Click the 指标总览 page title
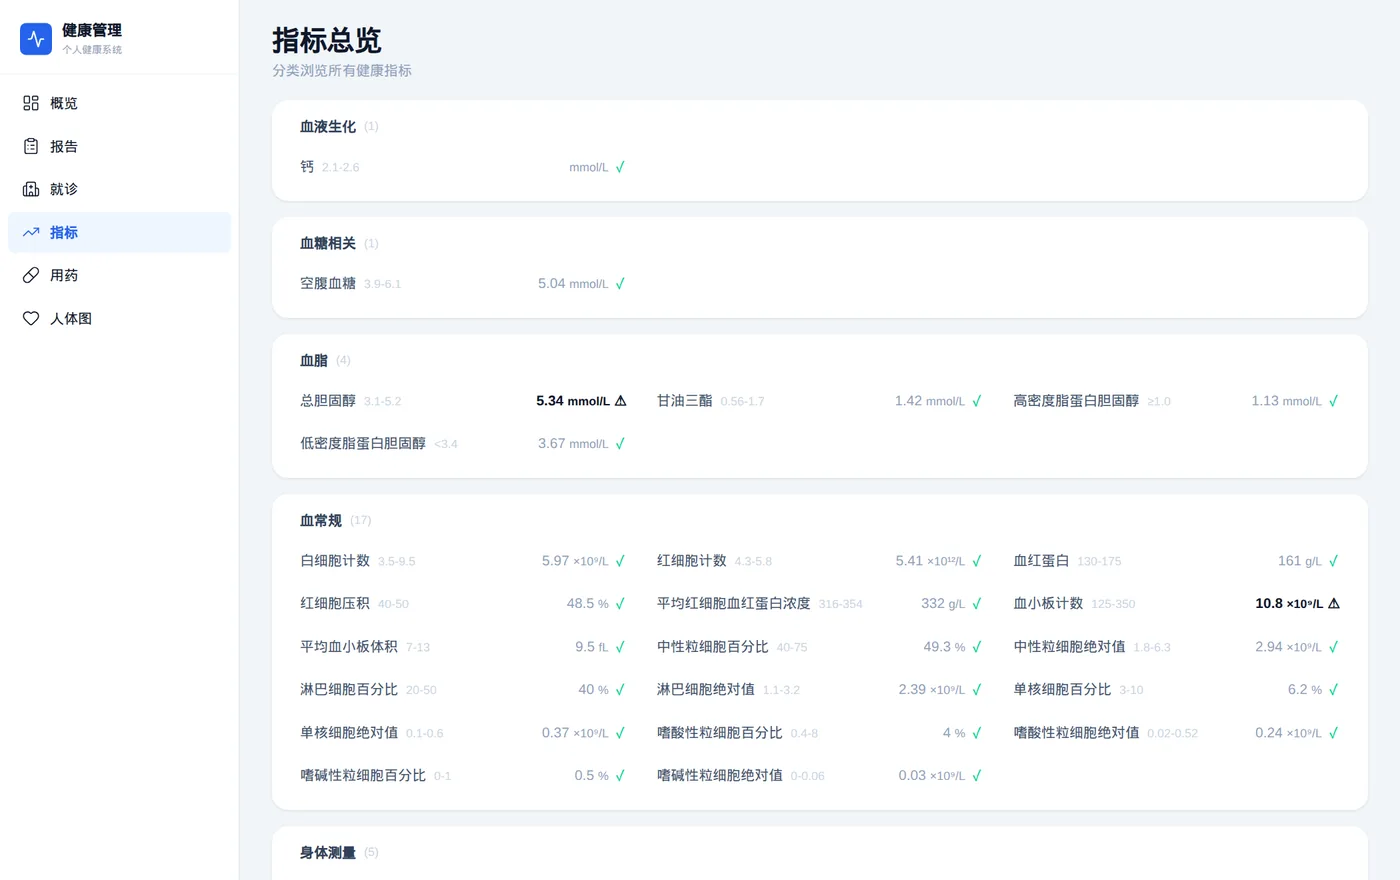This screenshot has height=880, width=1400. [x=327, y=40]
